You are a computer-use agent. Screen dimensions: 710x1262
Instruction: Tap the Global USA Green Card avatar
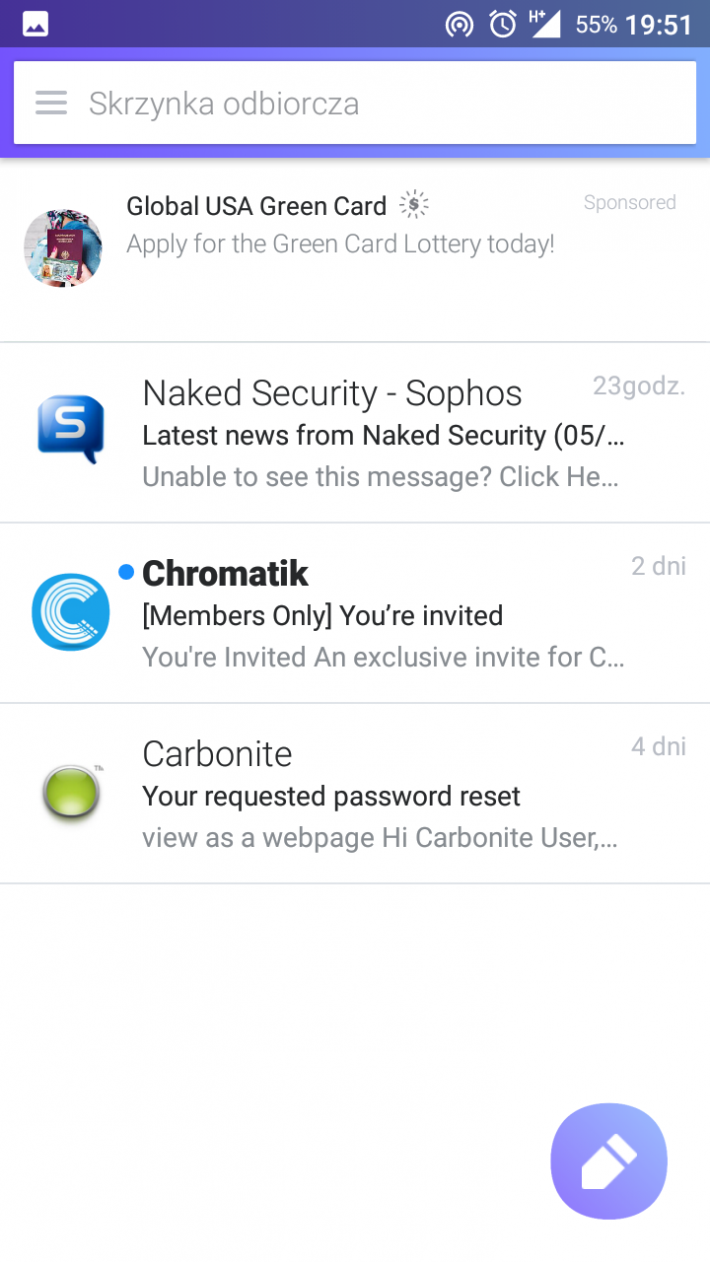click(63, 248)
